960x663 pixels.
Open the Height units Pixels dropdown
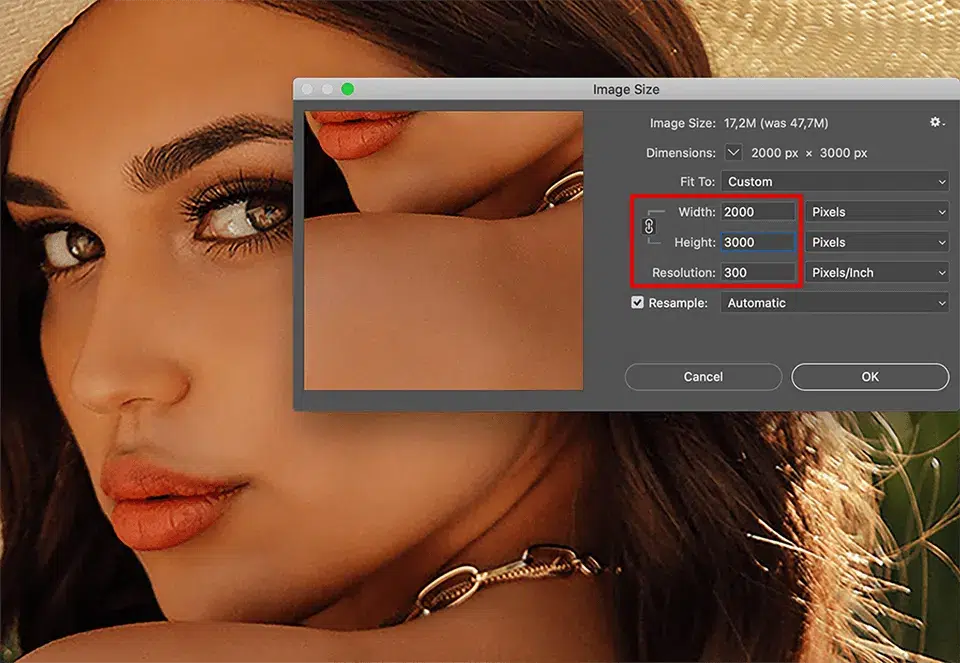tap(876, 242)
